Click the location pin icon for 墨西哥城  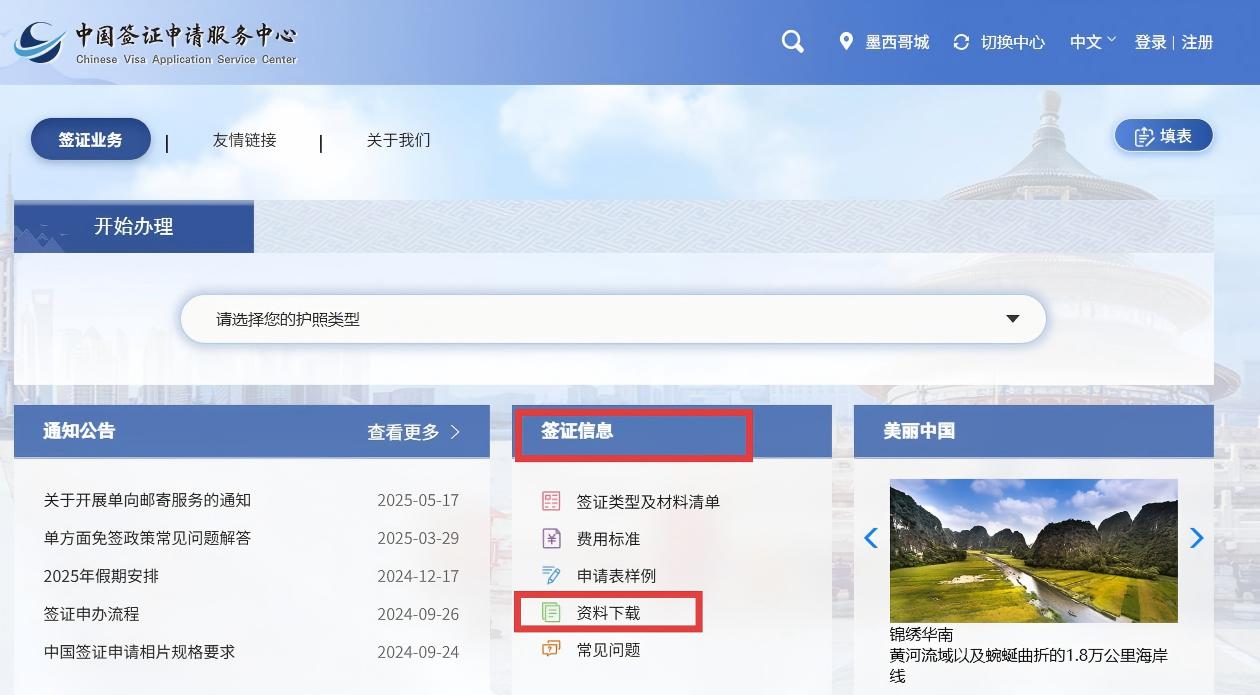pyautogui.click(x=846, y=42)
